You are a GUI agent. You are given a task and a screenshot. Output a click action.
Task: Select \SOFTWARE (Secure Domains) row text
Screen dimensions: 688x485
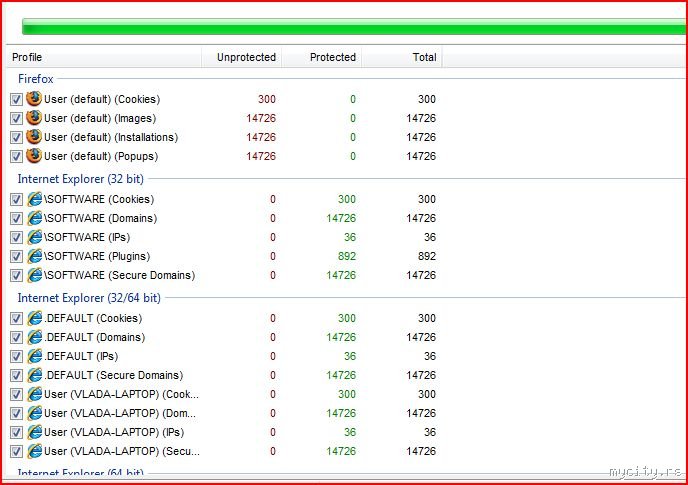pos(119,275)
